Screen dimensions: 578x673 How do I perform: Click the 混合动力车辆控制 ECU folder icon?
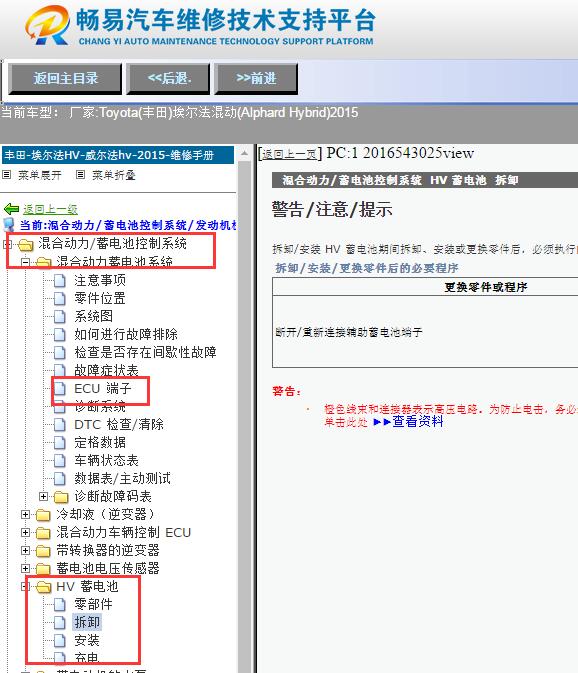coord(43,533)
